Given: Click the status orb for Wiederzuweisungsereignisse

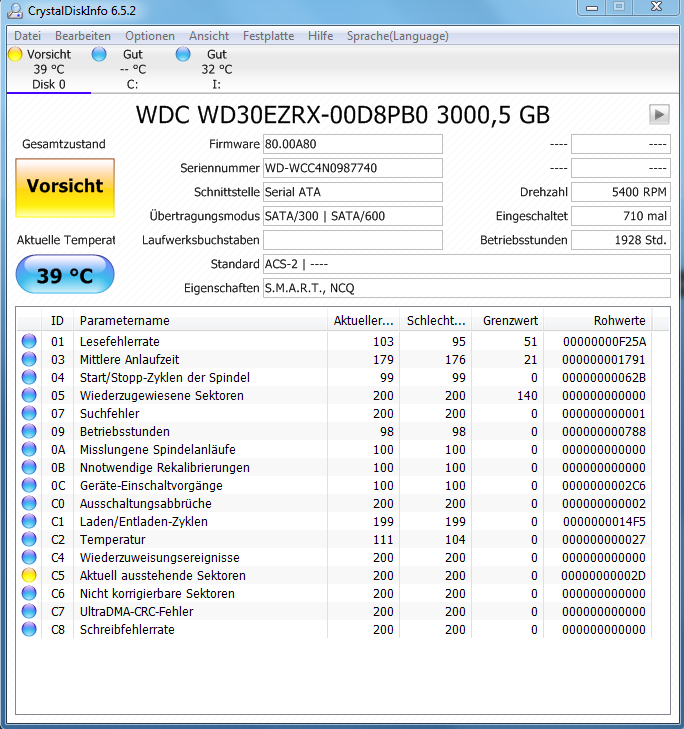Looking at the screenshot, I should [29, 557].
